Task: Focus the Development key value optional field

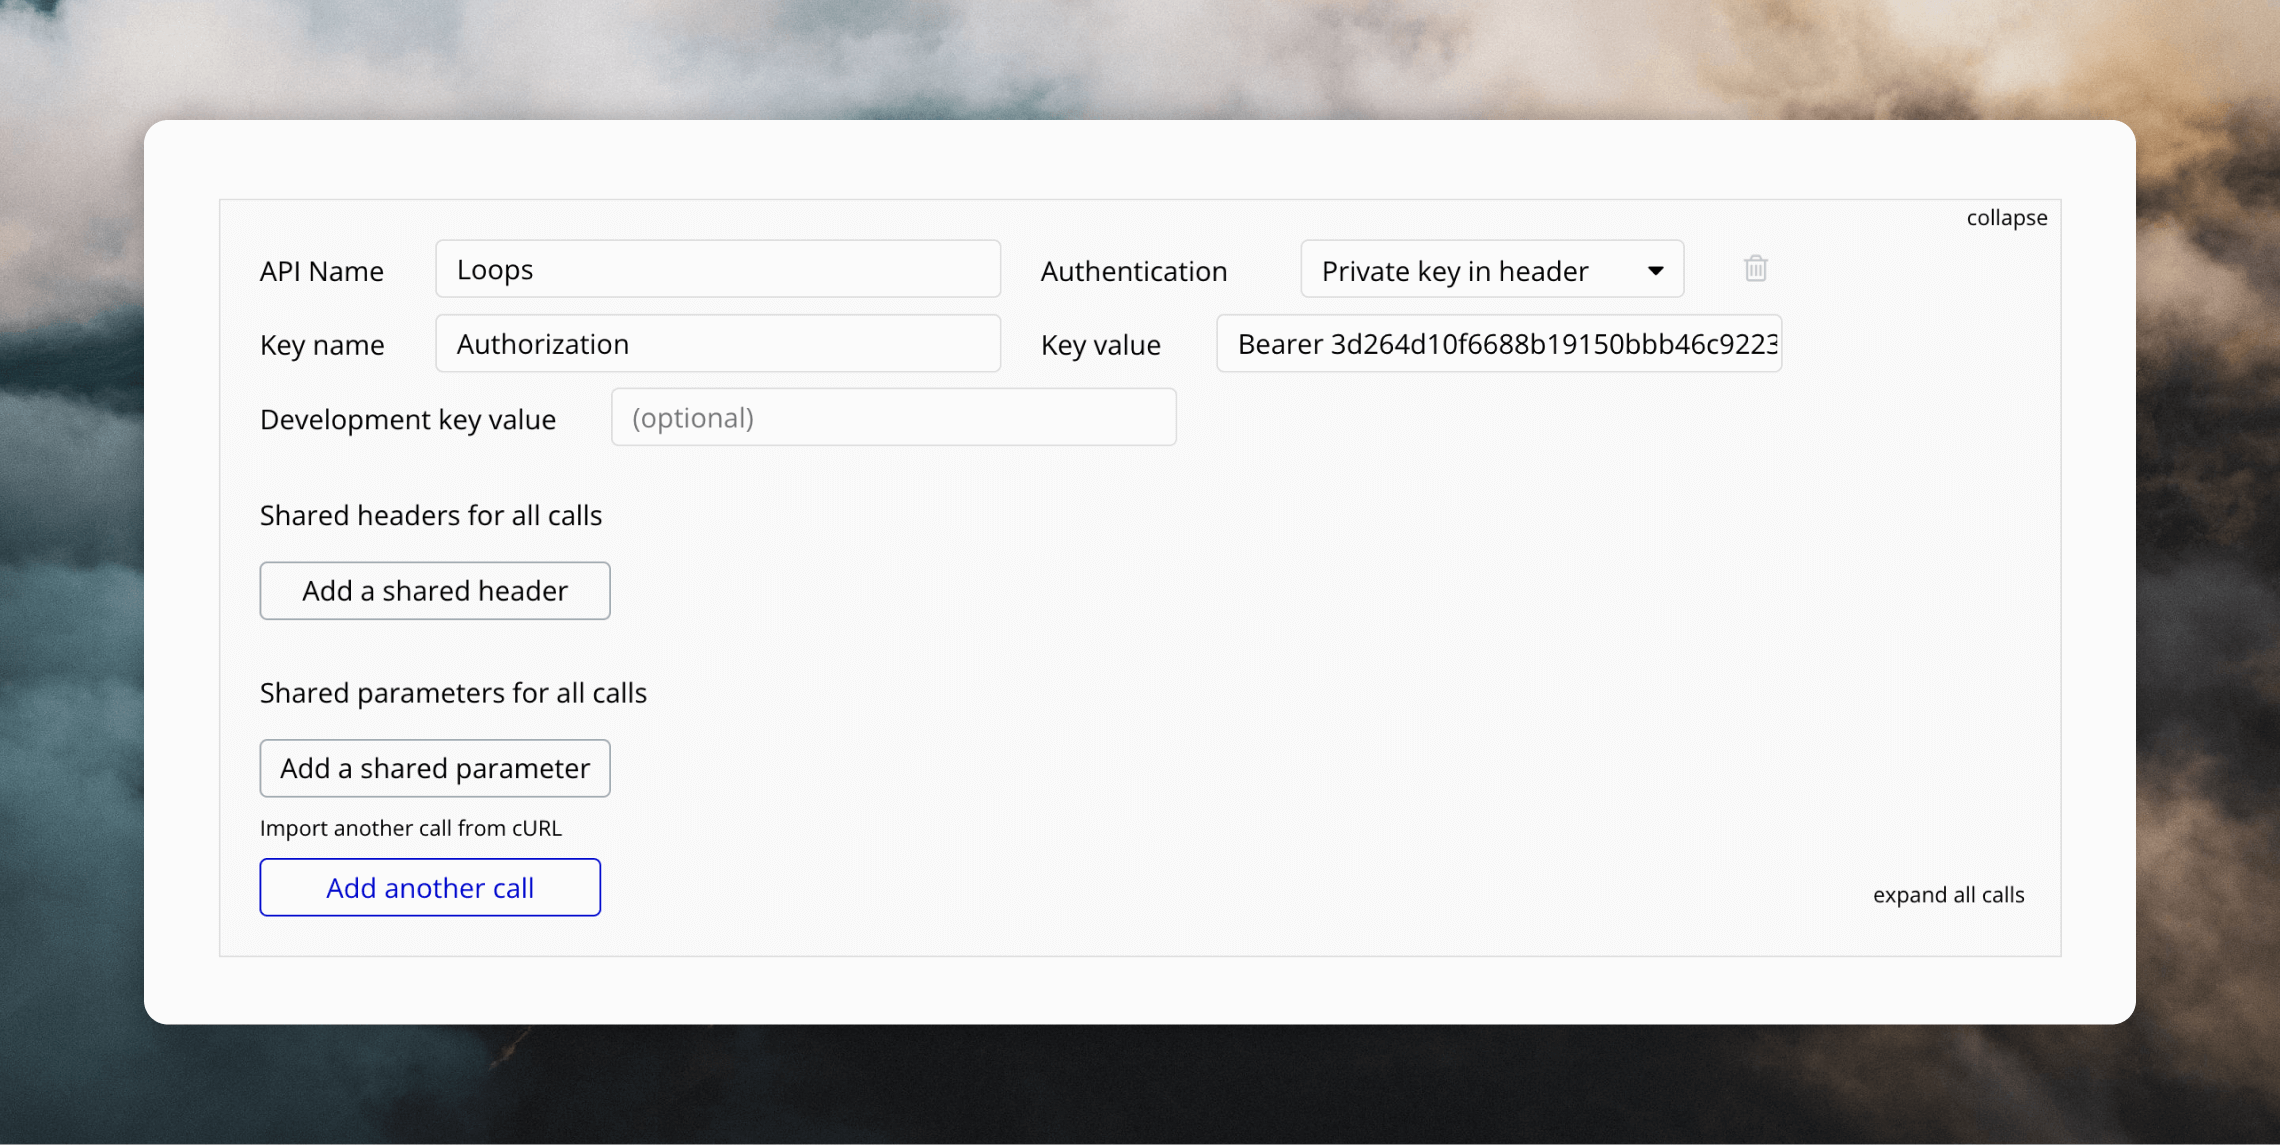Action: tap(894, 418)
